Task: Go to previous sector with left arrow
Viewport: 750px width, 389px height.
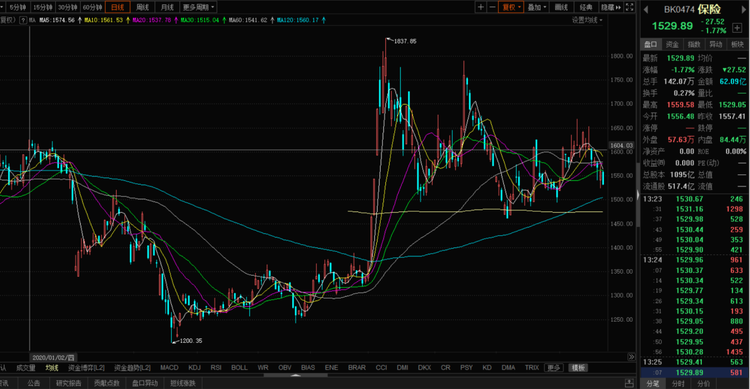Action: [646, 10]
